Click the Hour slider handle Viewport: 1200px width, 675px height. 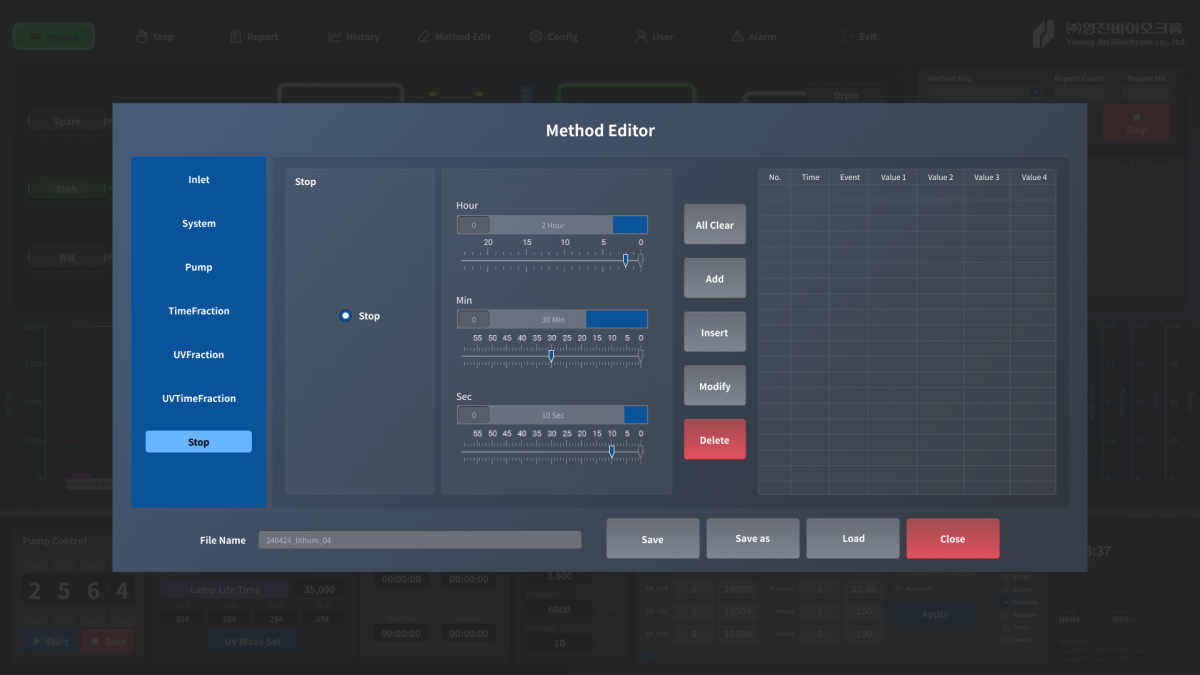click(626, 260)
